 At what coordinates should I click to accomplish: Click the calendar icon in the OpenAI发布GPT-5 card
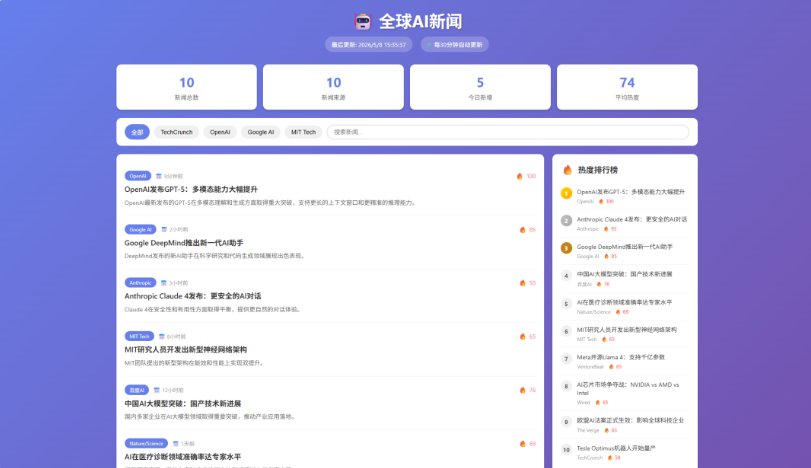coord(159,176)
